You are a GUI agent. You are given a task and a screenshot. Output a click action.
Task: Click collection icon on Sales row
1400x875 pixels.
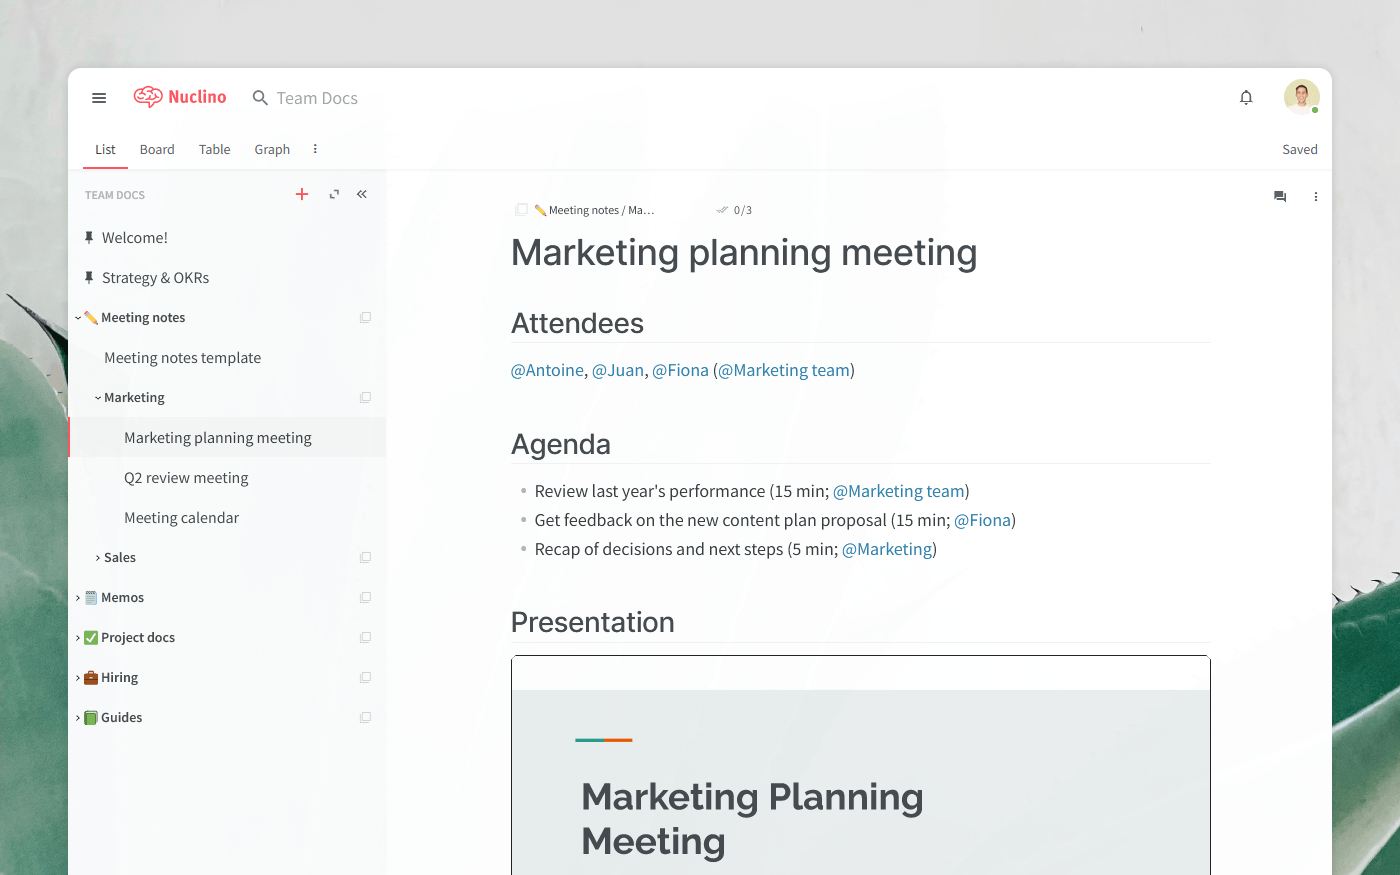tap(366, 557)
